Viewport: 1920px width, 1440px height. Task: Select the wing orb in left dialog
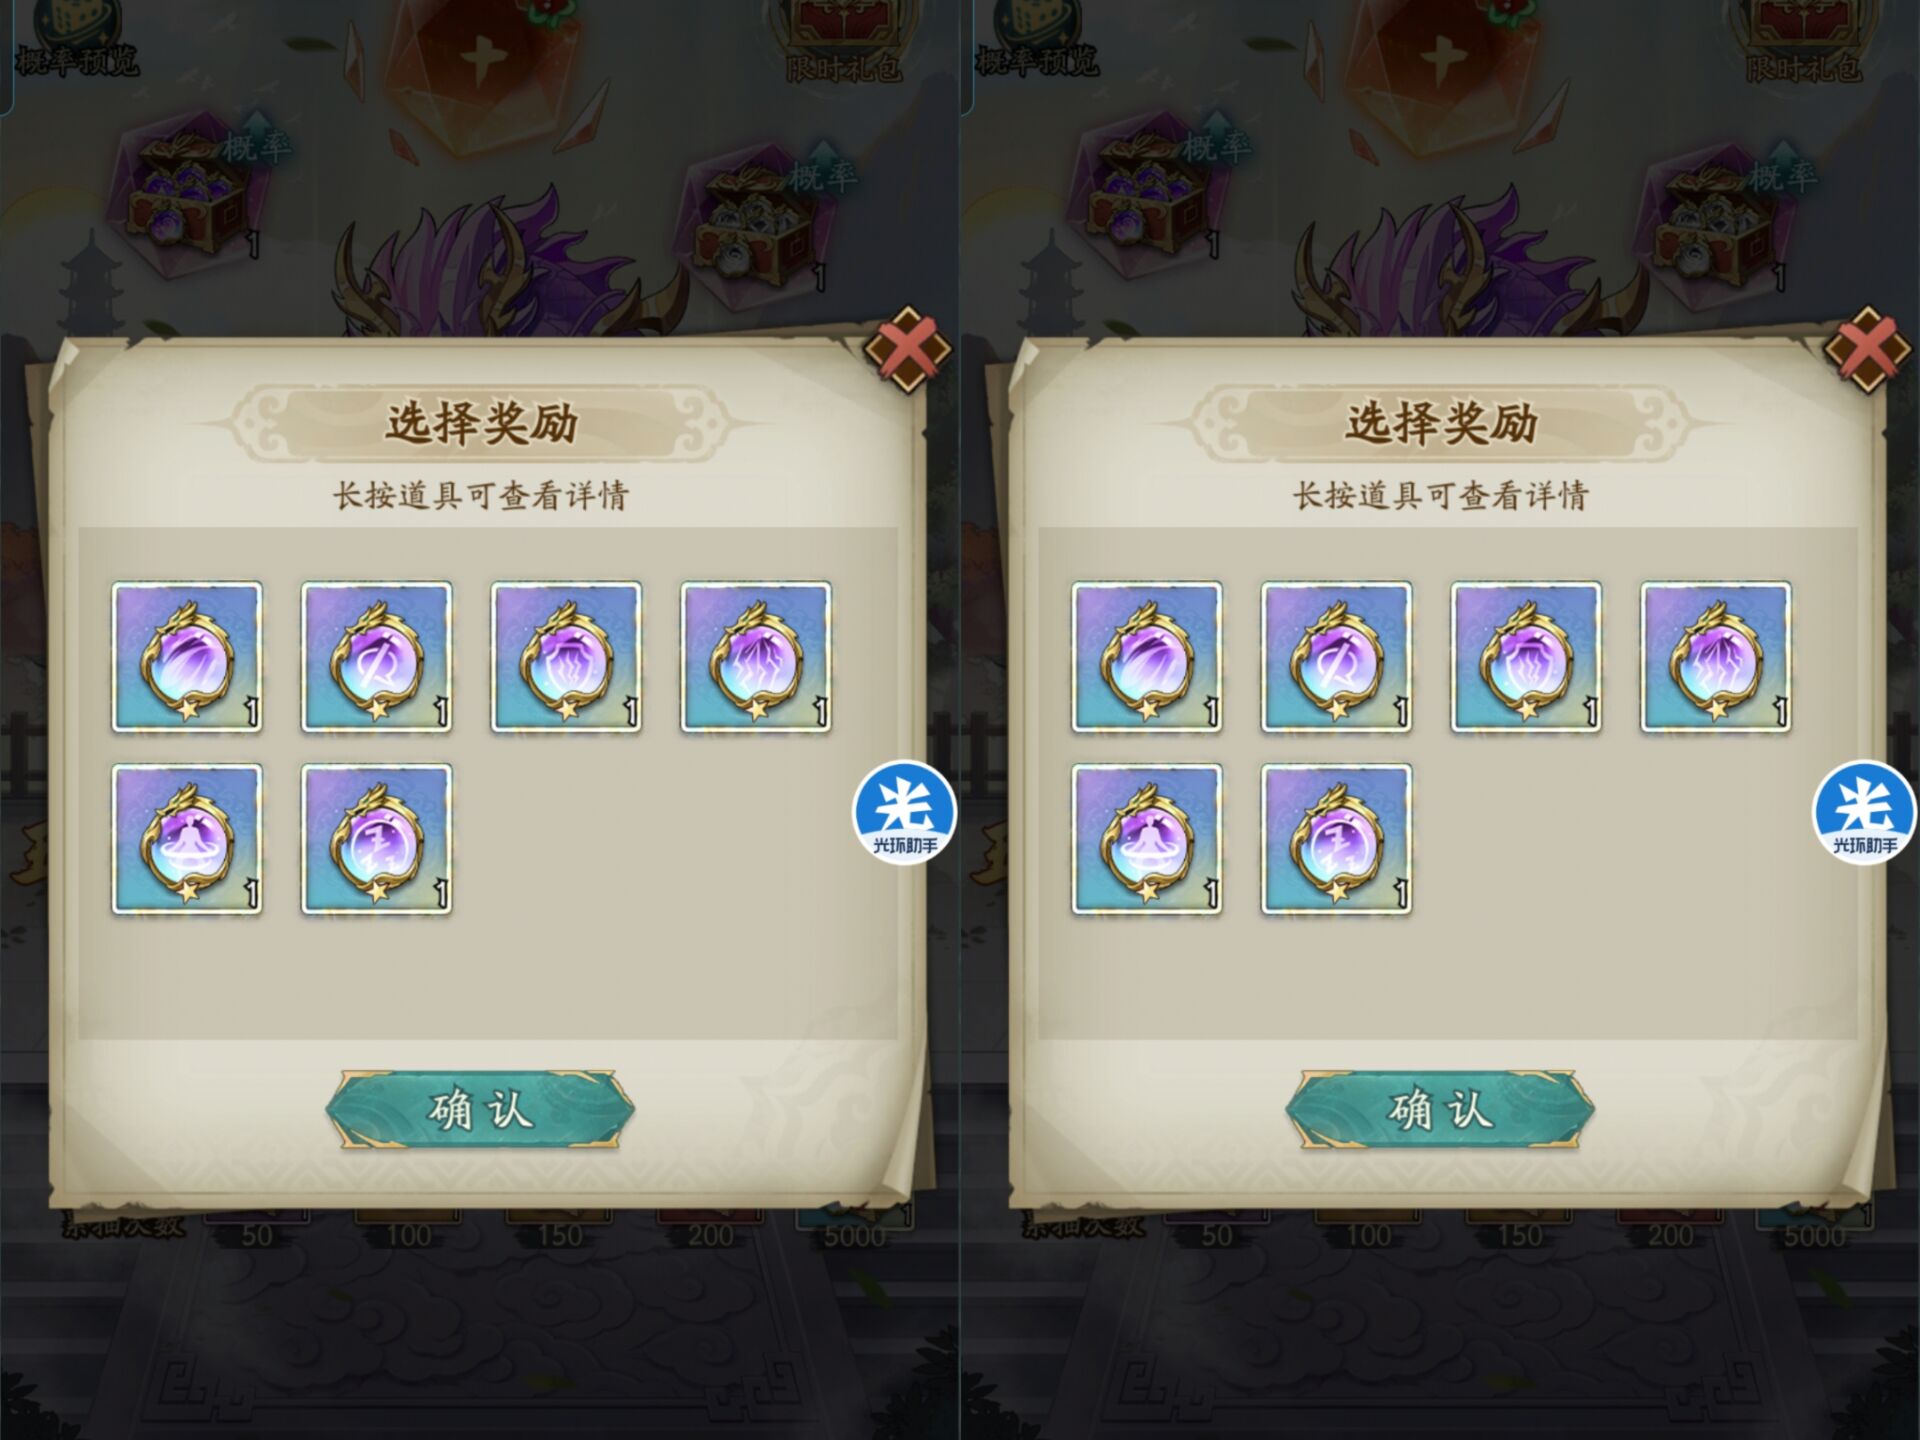coord(187,657)
